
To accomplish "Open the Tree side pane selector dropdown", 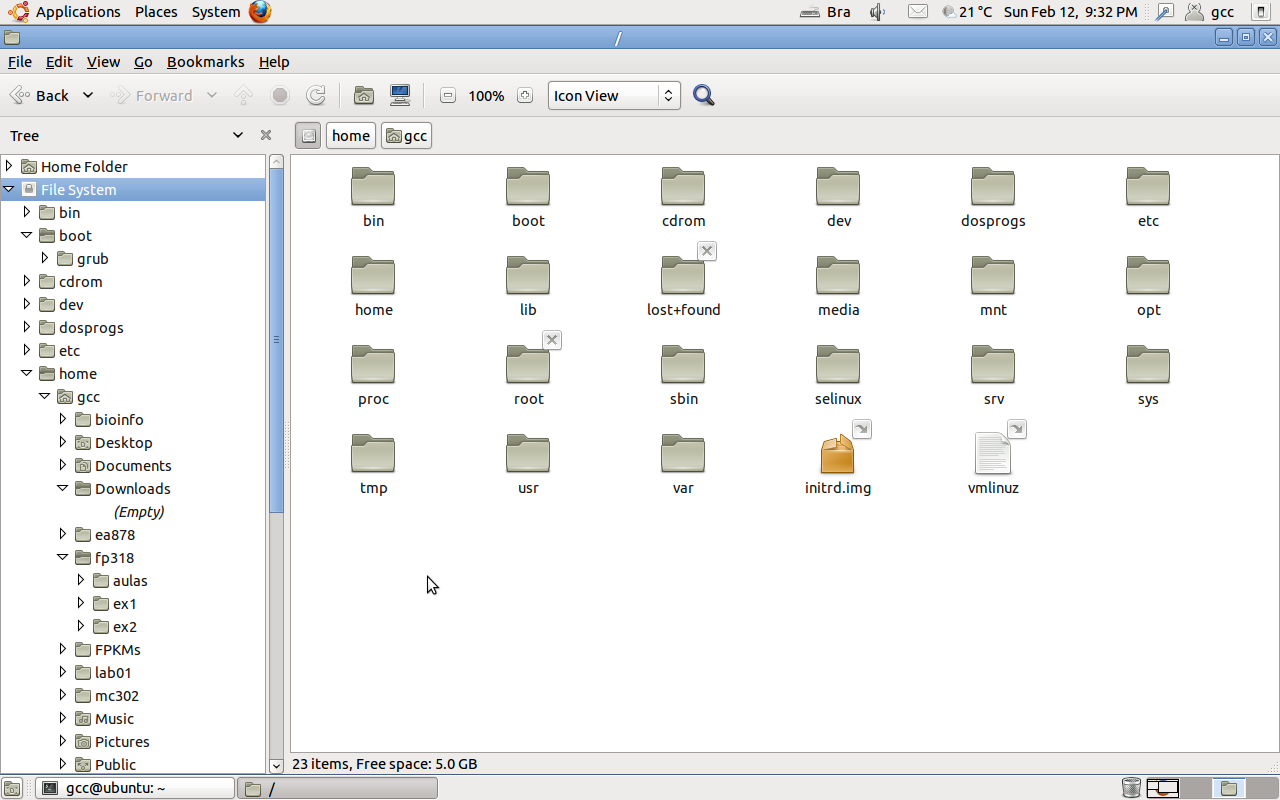I will [x=238, y=135].
